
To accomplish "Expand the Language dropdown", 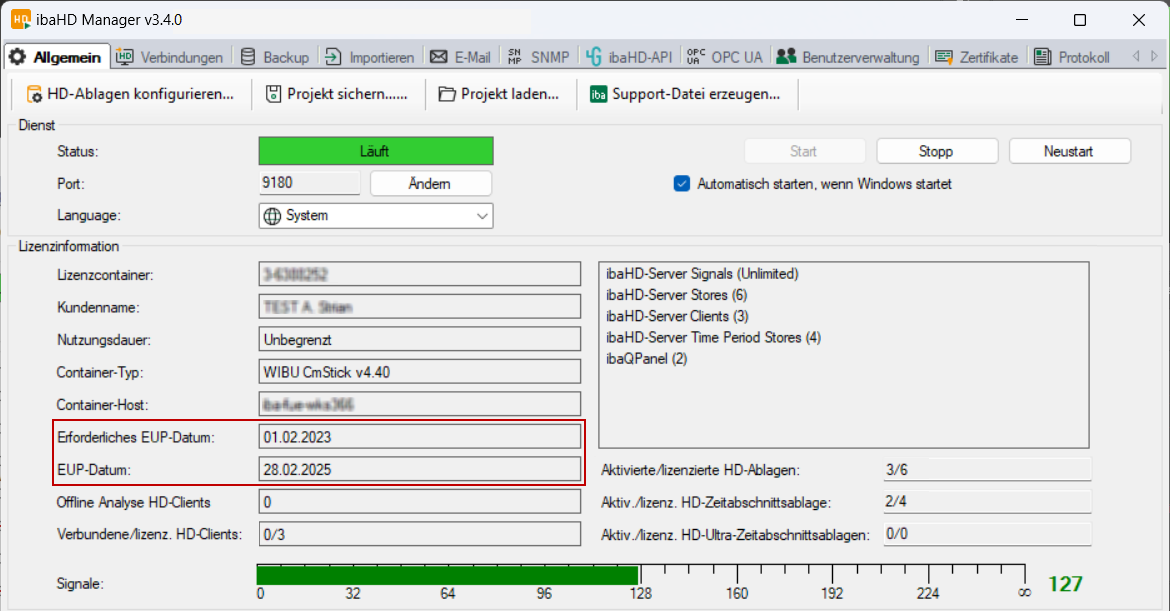I will pos(483,215).
